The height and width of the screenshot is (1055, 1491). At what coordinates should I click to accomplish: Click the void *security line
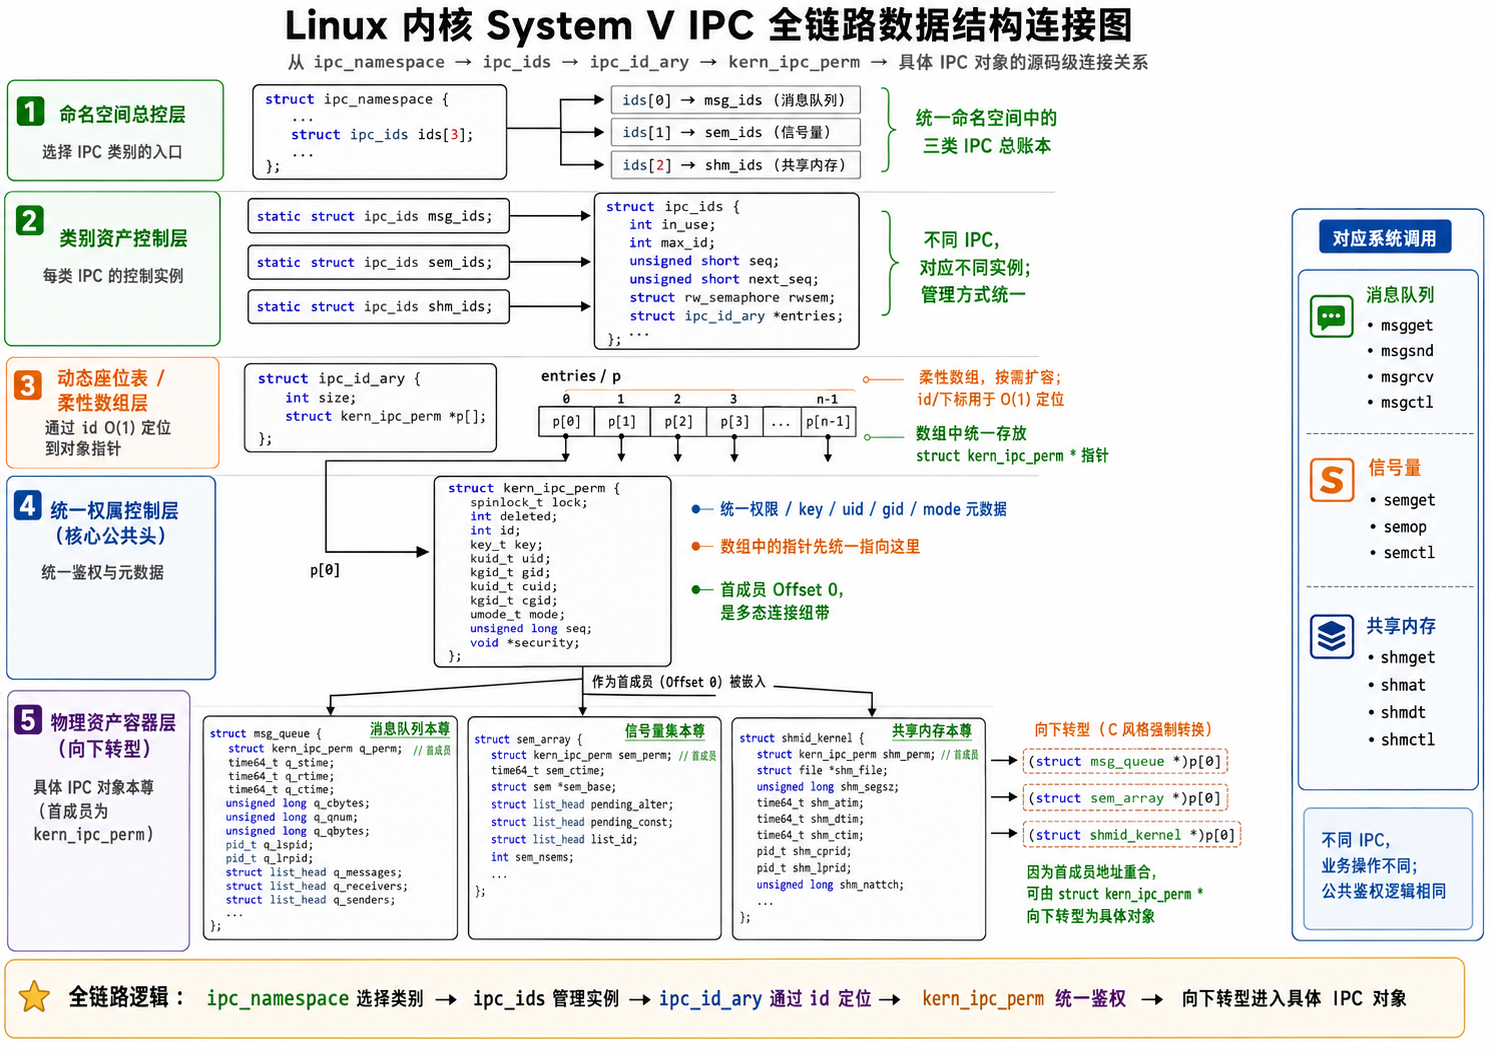click(x=525, y=642)
